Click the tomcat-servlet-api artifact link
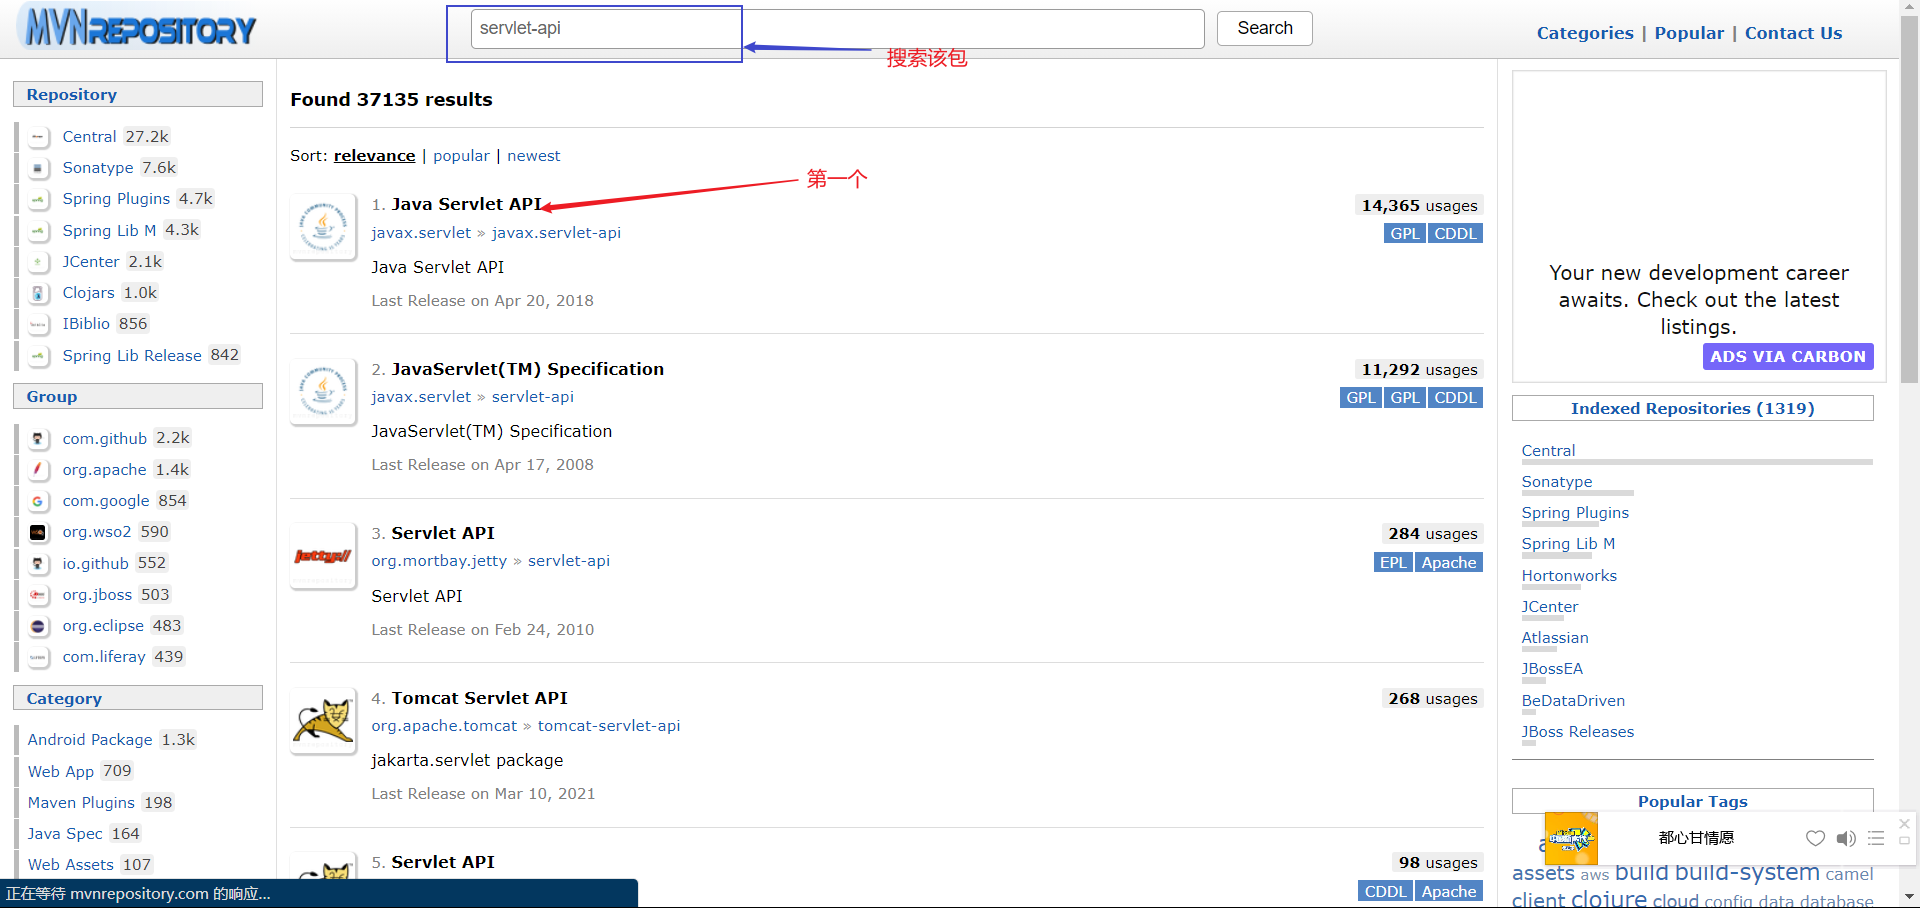 (x=609, y=726)
